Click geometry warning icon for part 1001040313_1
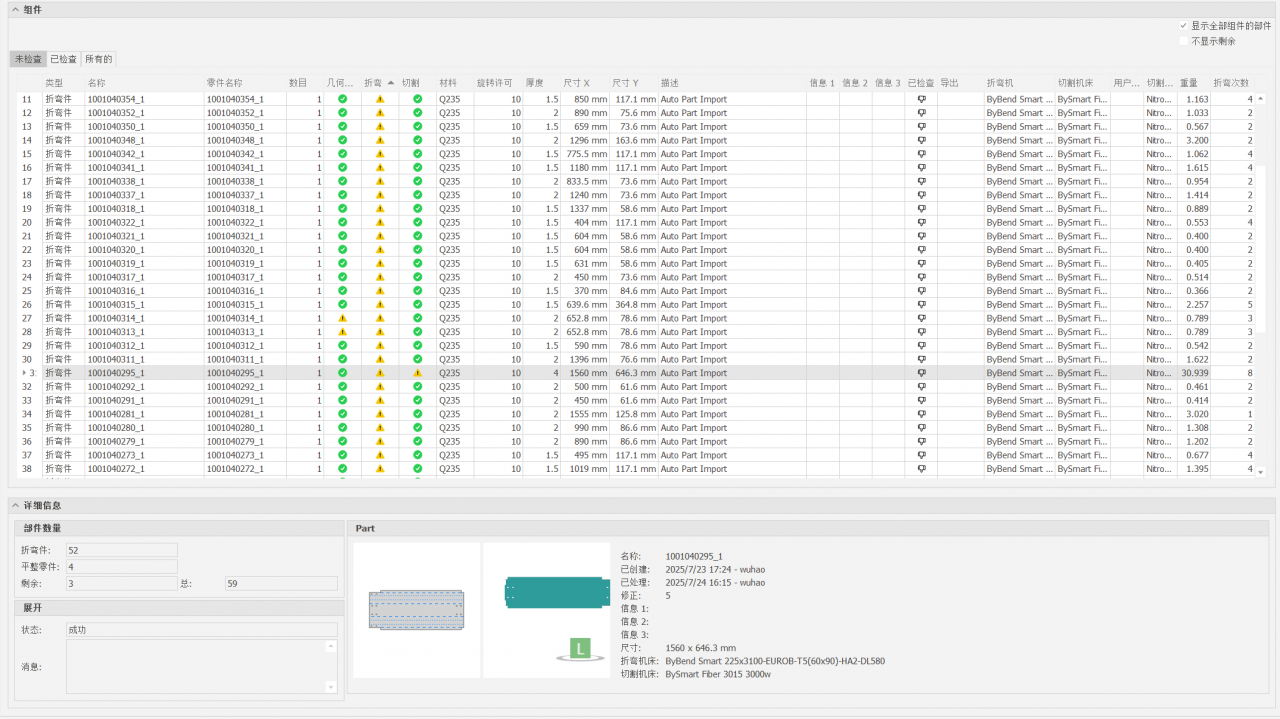Screen dimensions: 1280x719 point(342,332)
